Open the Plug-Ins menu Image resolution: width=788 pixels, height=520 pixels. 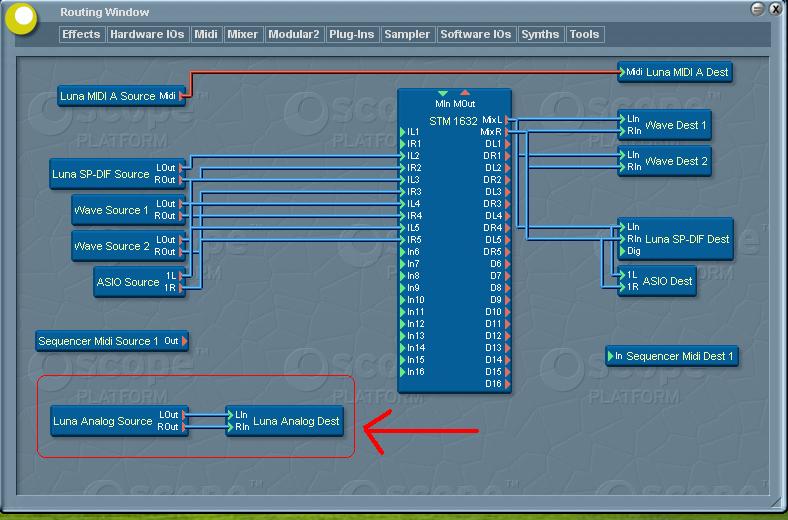tap(352, 34)
